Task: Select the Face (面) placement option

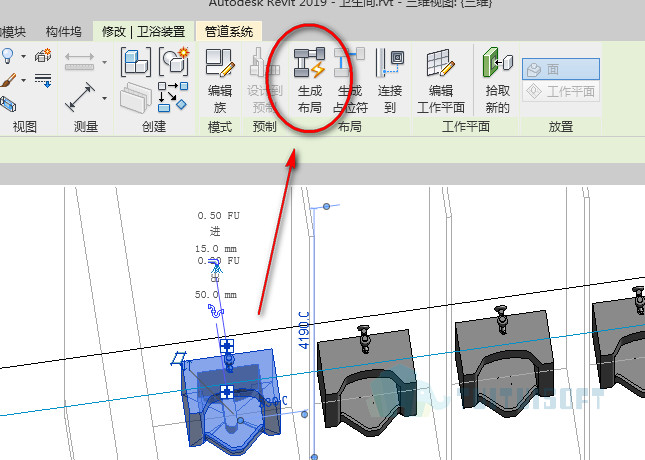Action: click(561, 69)
